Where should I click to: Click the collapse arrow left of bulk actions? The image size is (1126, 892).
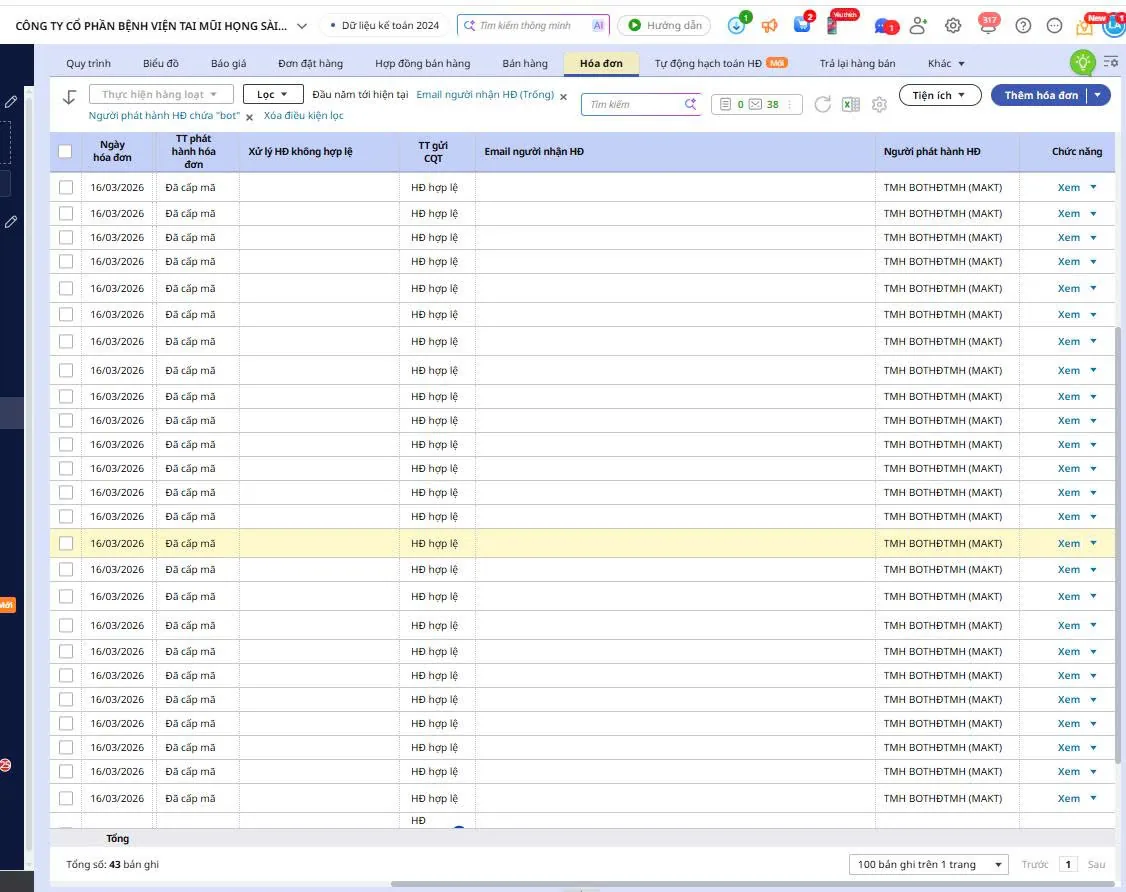point(69,97)
